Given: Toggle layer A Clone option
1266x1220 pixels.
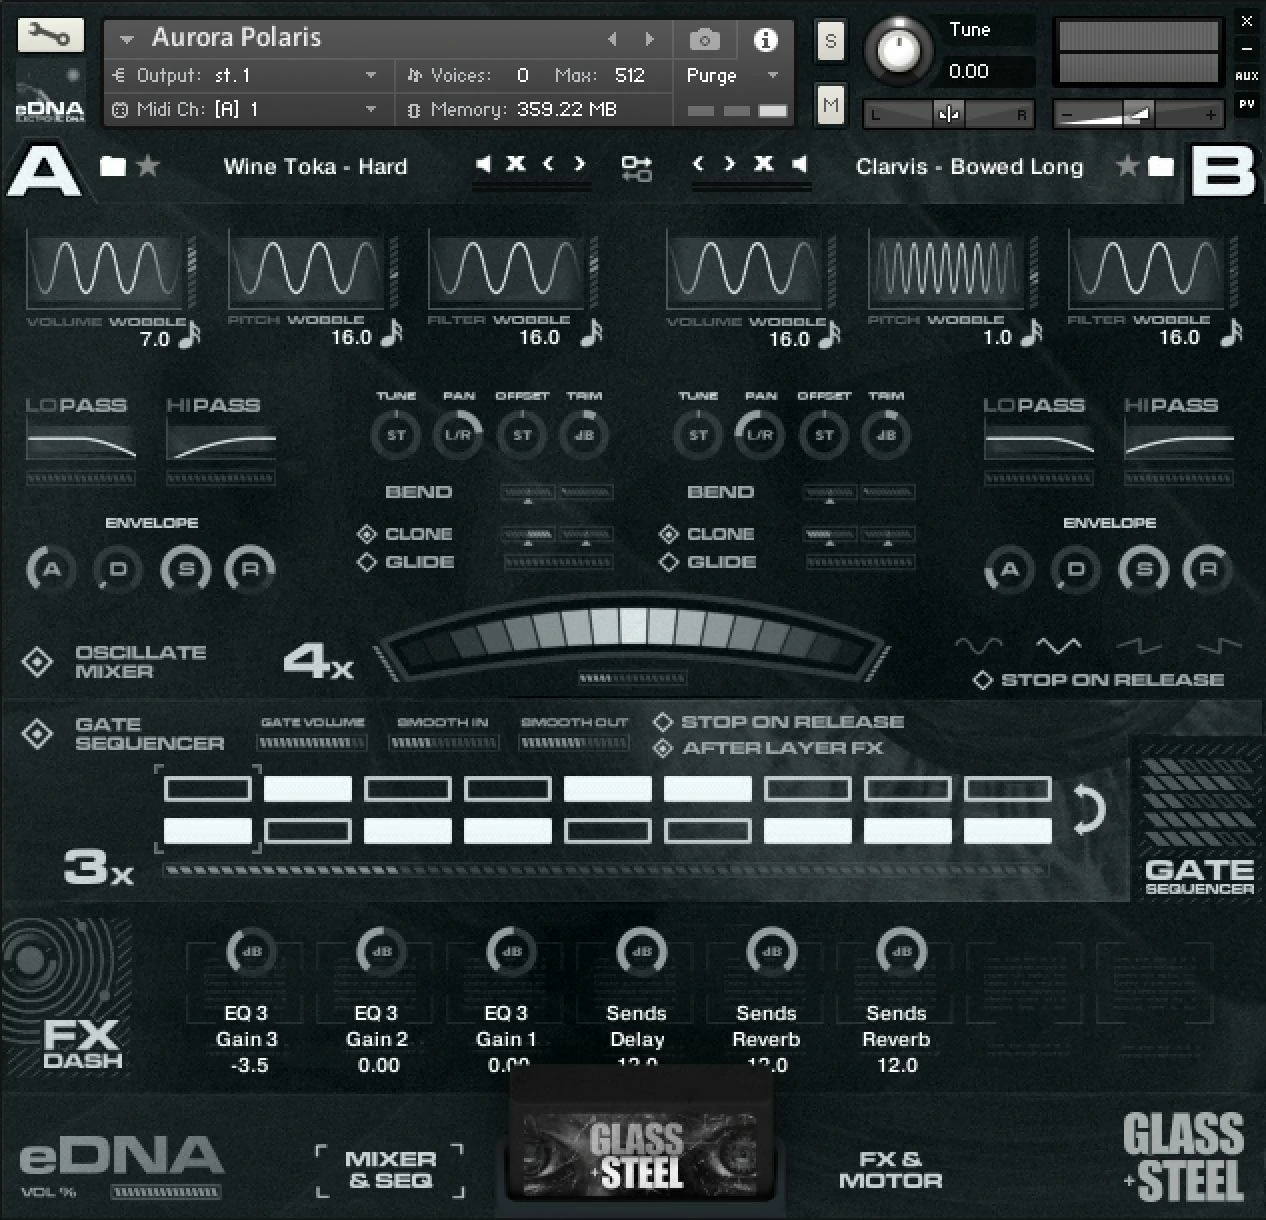Looking at the screenshot, I should (367, 534).
